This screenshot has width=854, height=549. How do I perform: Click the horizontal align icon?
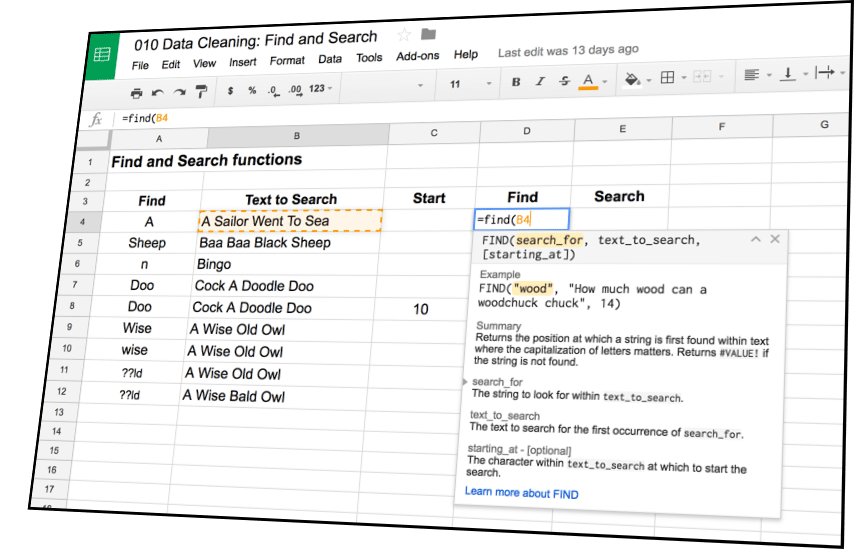tap(752, 75)
